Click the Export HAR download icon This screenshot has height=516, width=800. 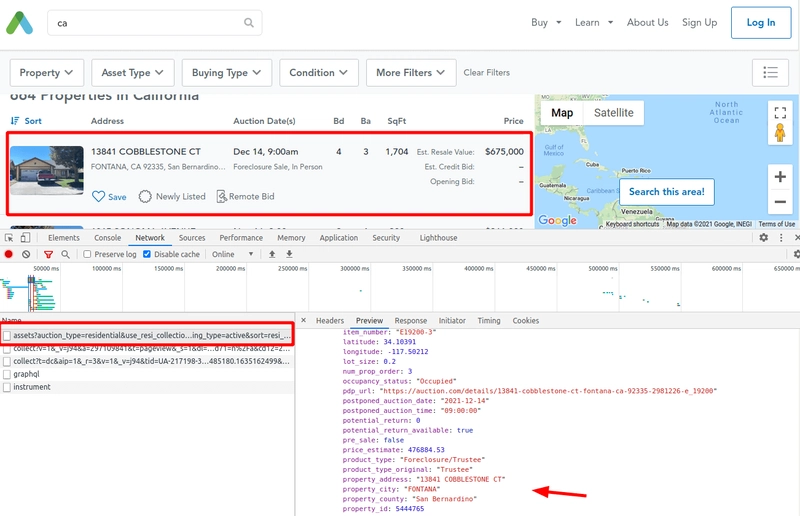pos(289,254)
